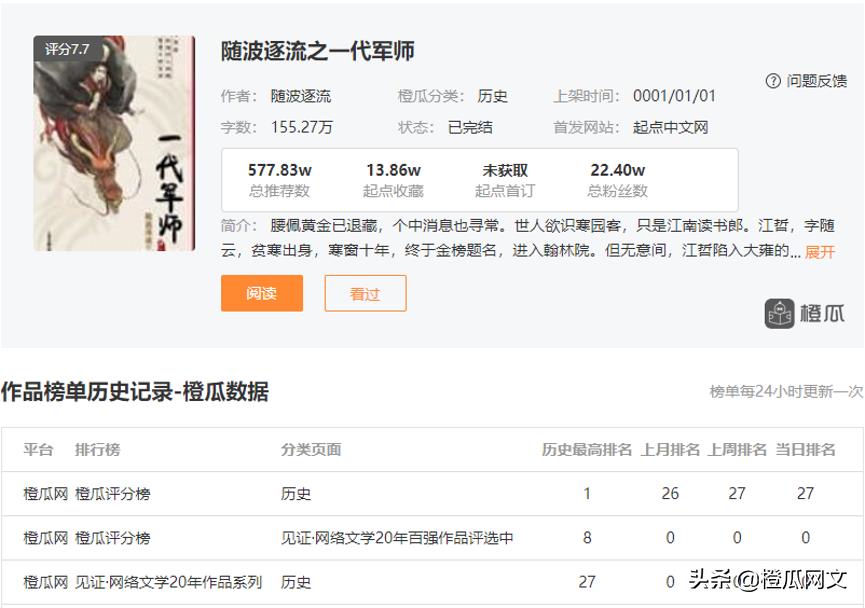Click author name 随波逐流

pos(301,96)
